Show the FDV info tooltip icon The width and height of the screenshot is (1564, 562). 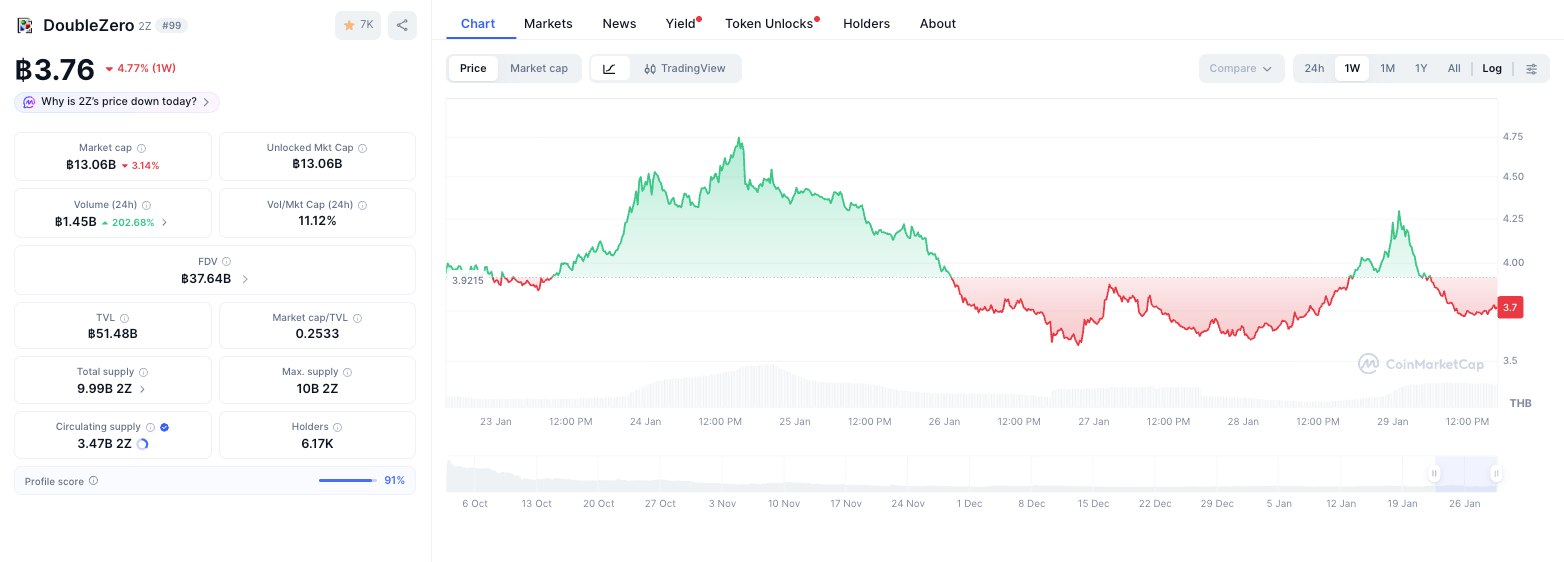(226, 261)
